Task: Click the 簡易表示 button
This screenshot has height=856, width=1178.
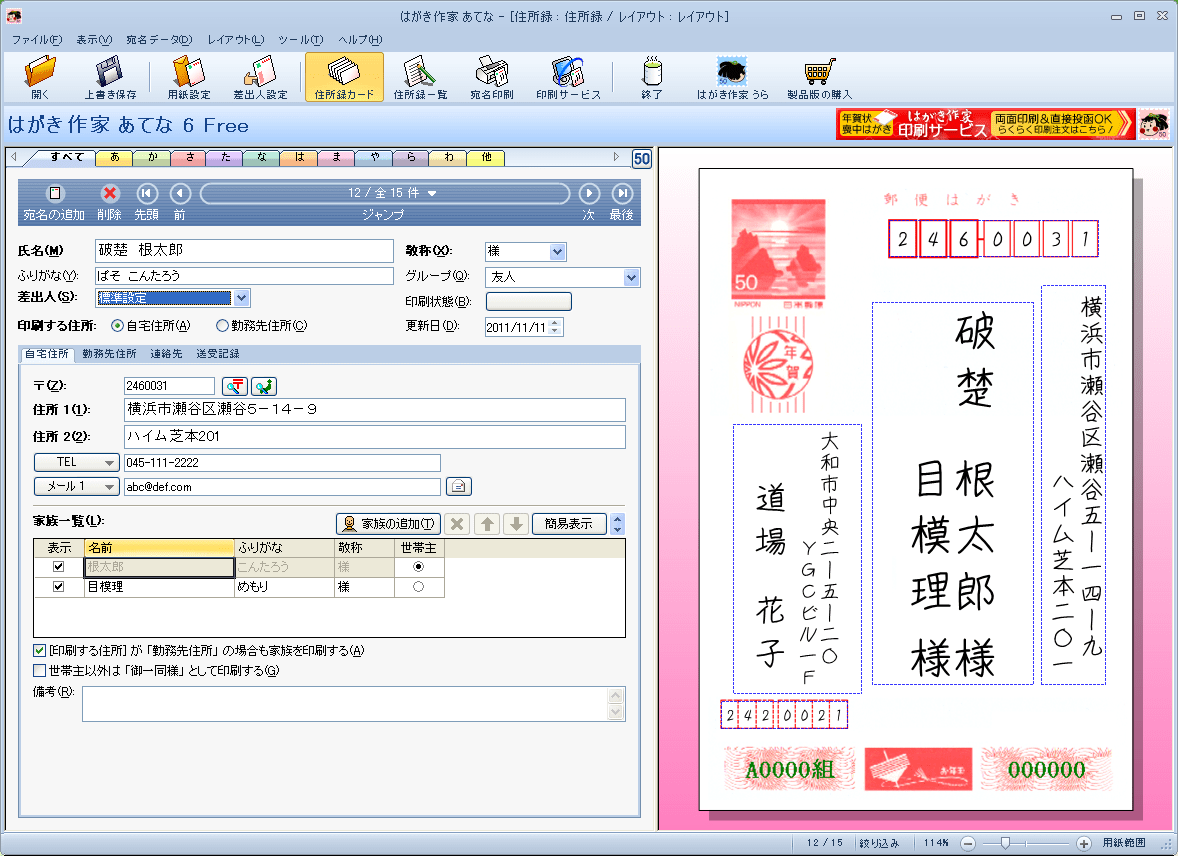Action: point(568,524)
